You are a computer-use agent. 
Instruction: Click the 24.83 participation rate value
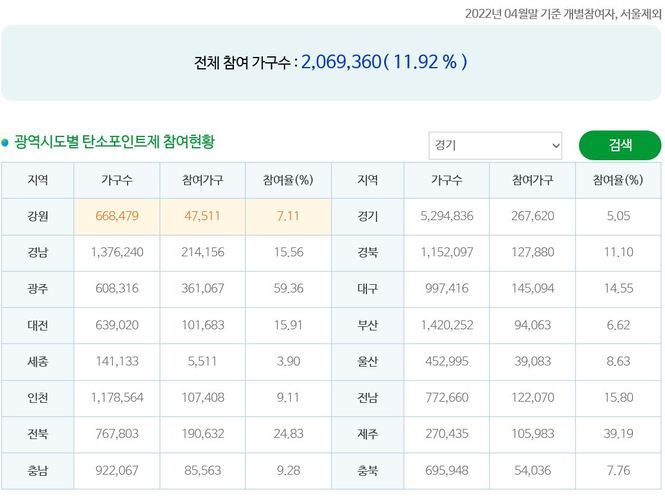pyautogui.click(x=288, y=434)
